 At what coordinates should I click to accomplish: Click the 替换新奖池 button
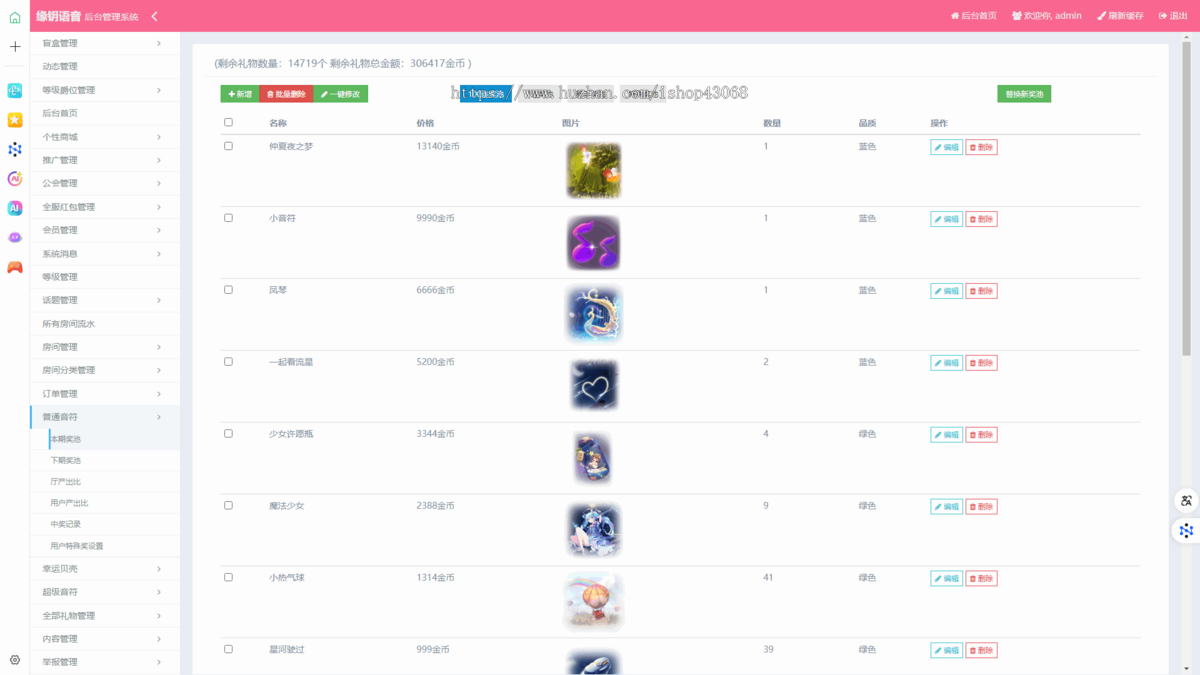click(1024, 94)
